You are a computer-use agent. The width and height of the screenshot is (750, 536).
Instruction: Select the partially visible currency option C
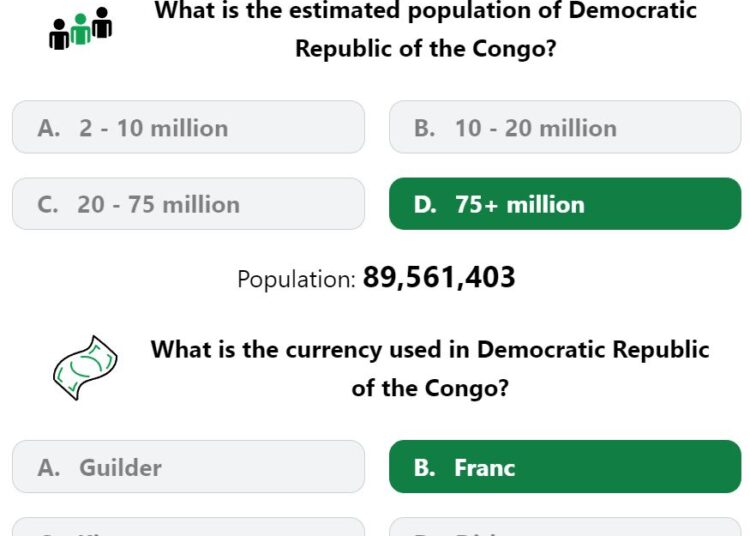pos(188,527)
